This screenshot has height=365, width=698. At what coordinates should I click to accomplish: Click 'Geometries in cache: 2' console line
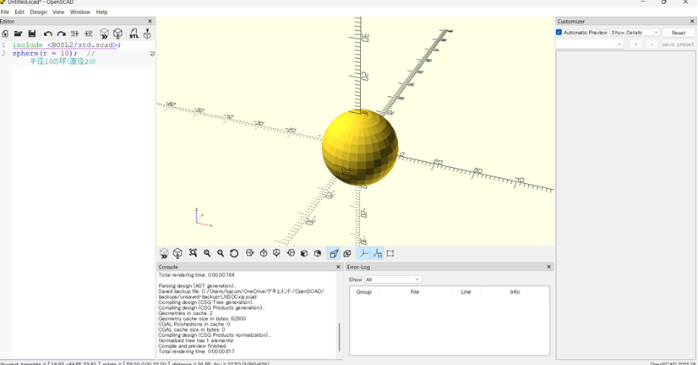click(x=185, y=313)
